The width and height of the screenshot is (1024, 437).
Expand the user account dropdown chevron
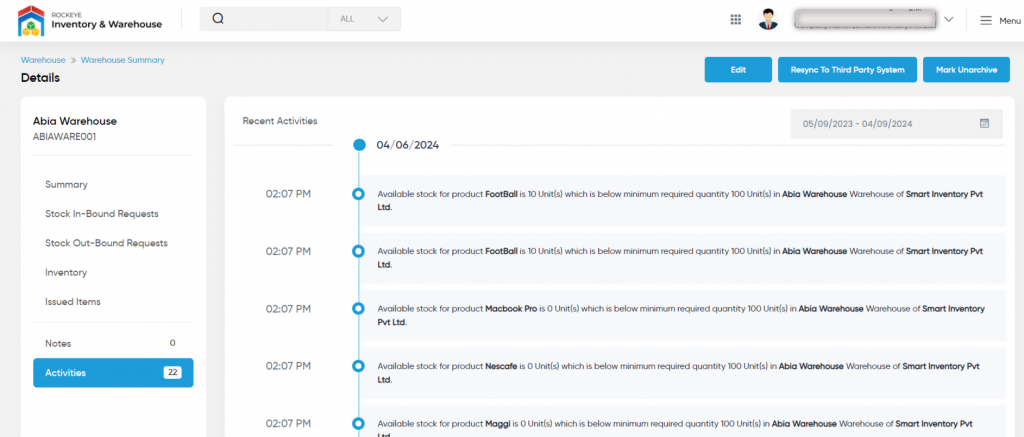pos(948,20)
